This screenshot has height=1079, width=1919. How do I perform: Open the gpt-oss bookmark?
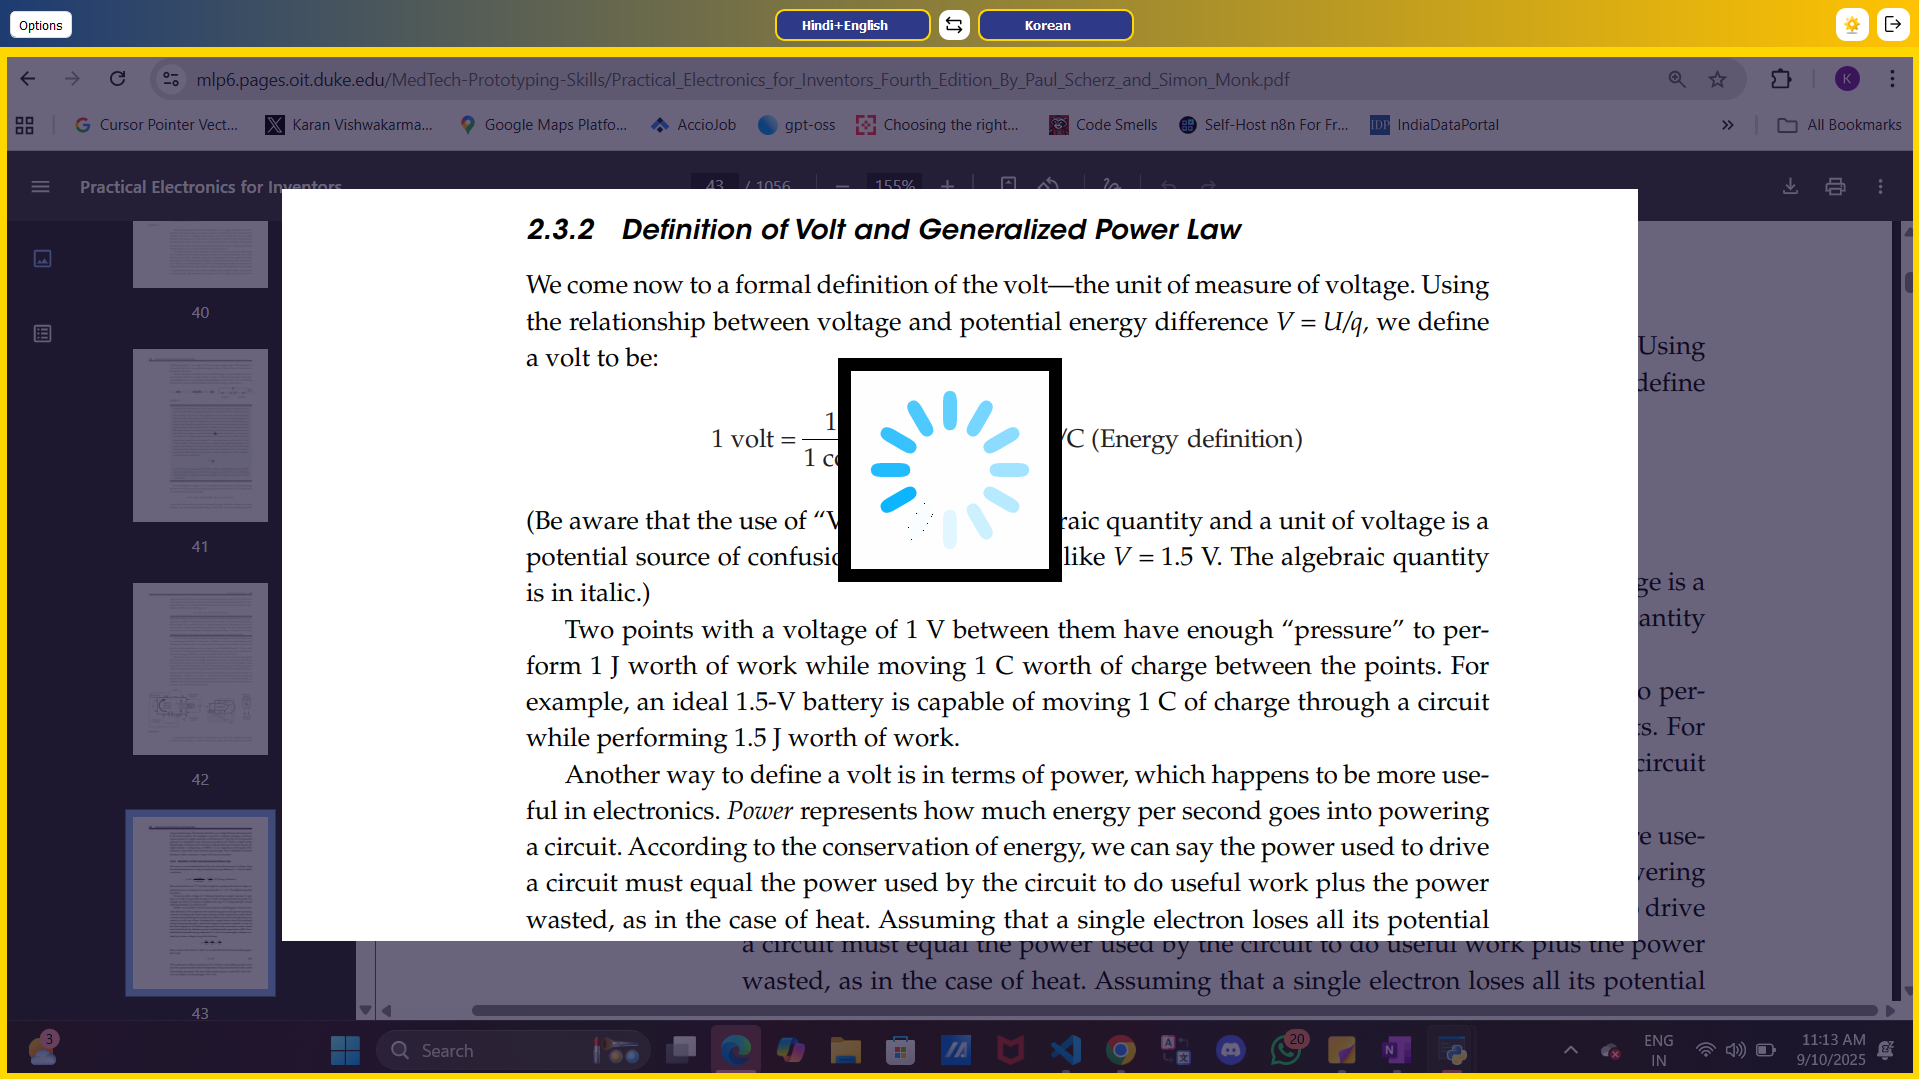[797, 125]
